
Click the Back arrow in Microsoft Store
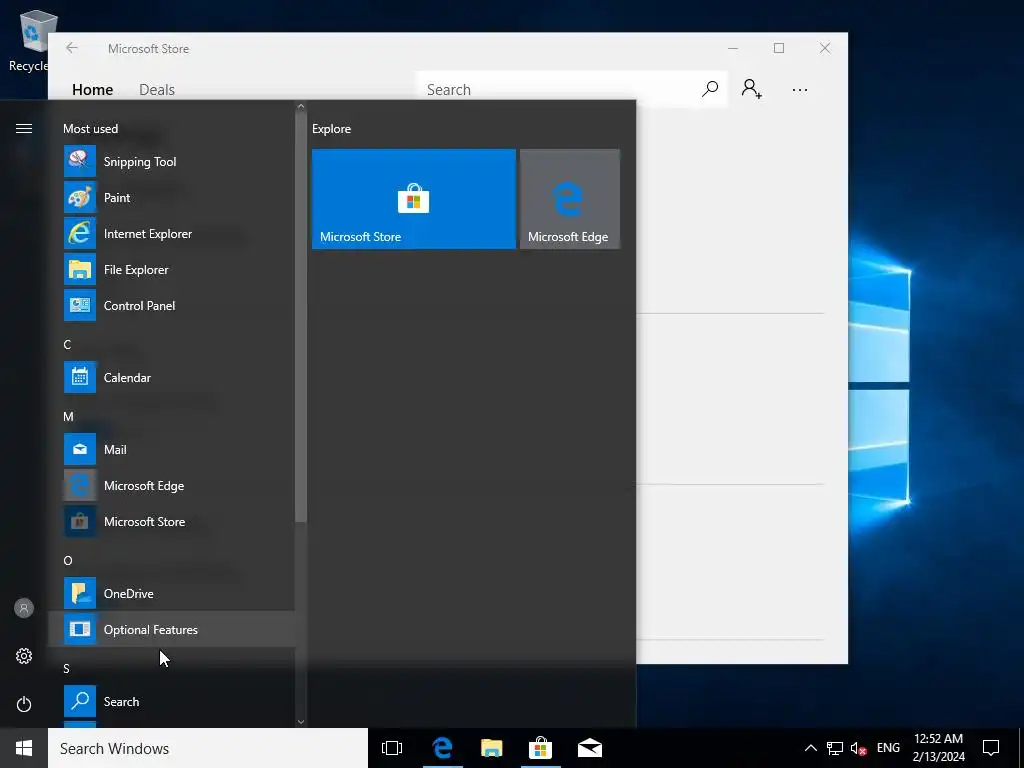(72, 48)
